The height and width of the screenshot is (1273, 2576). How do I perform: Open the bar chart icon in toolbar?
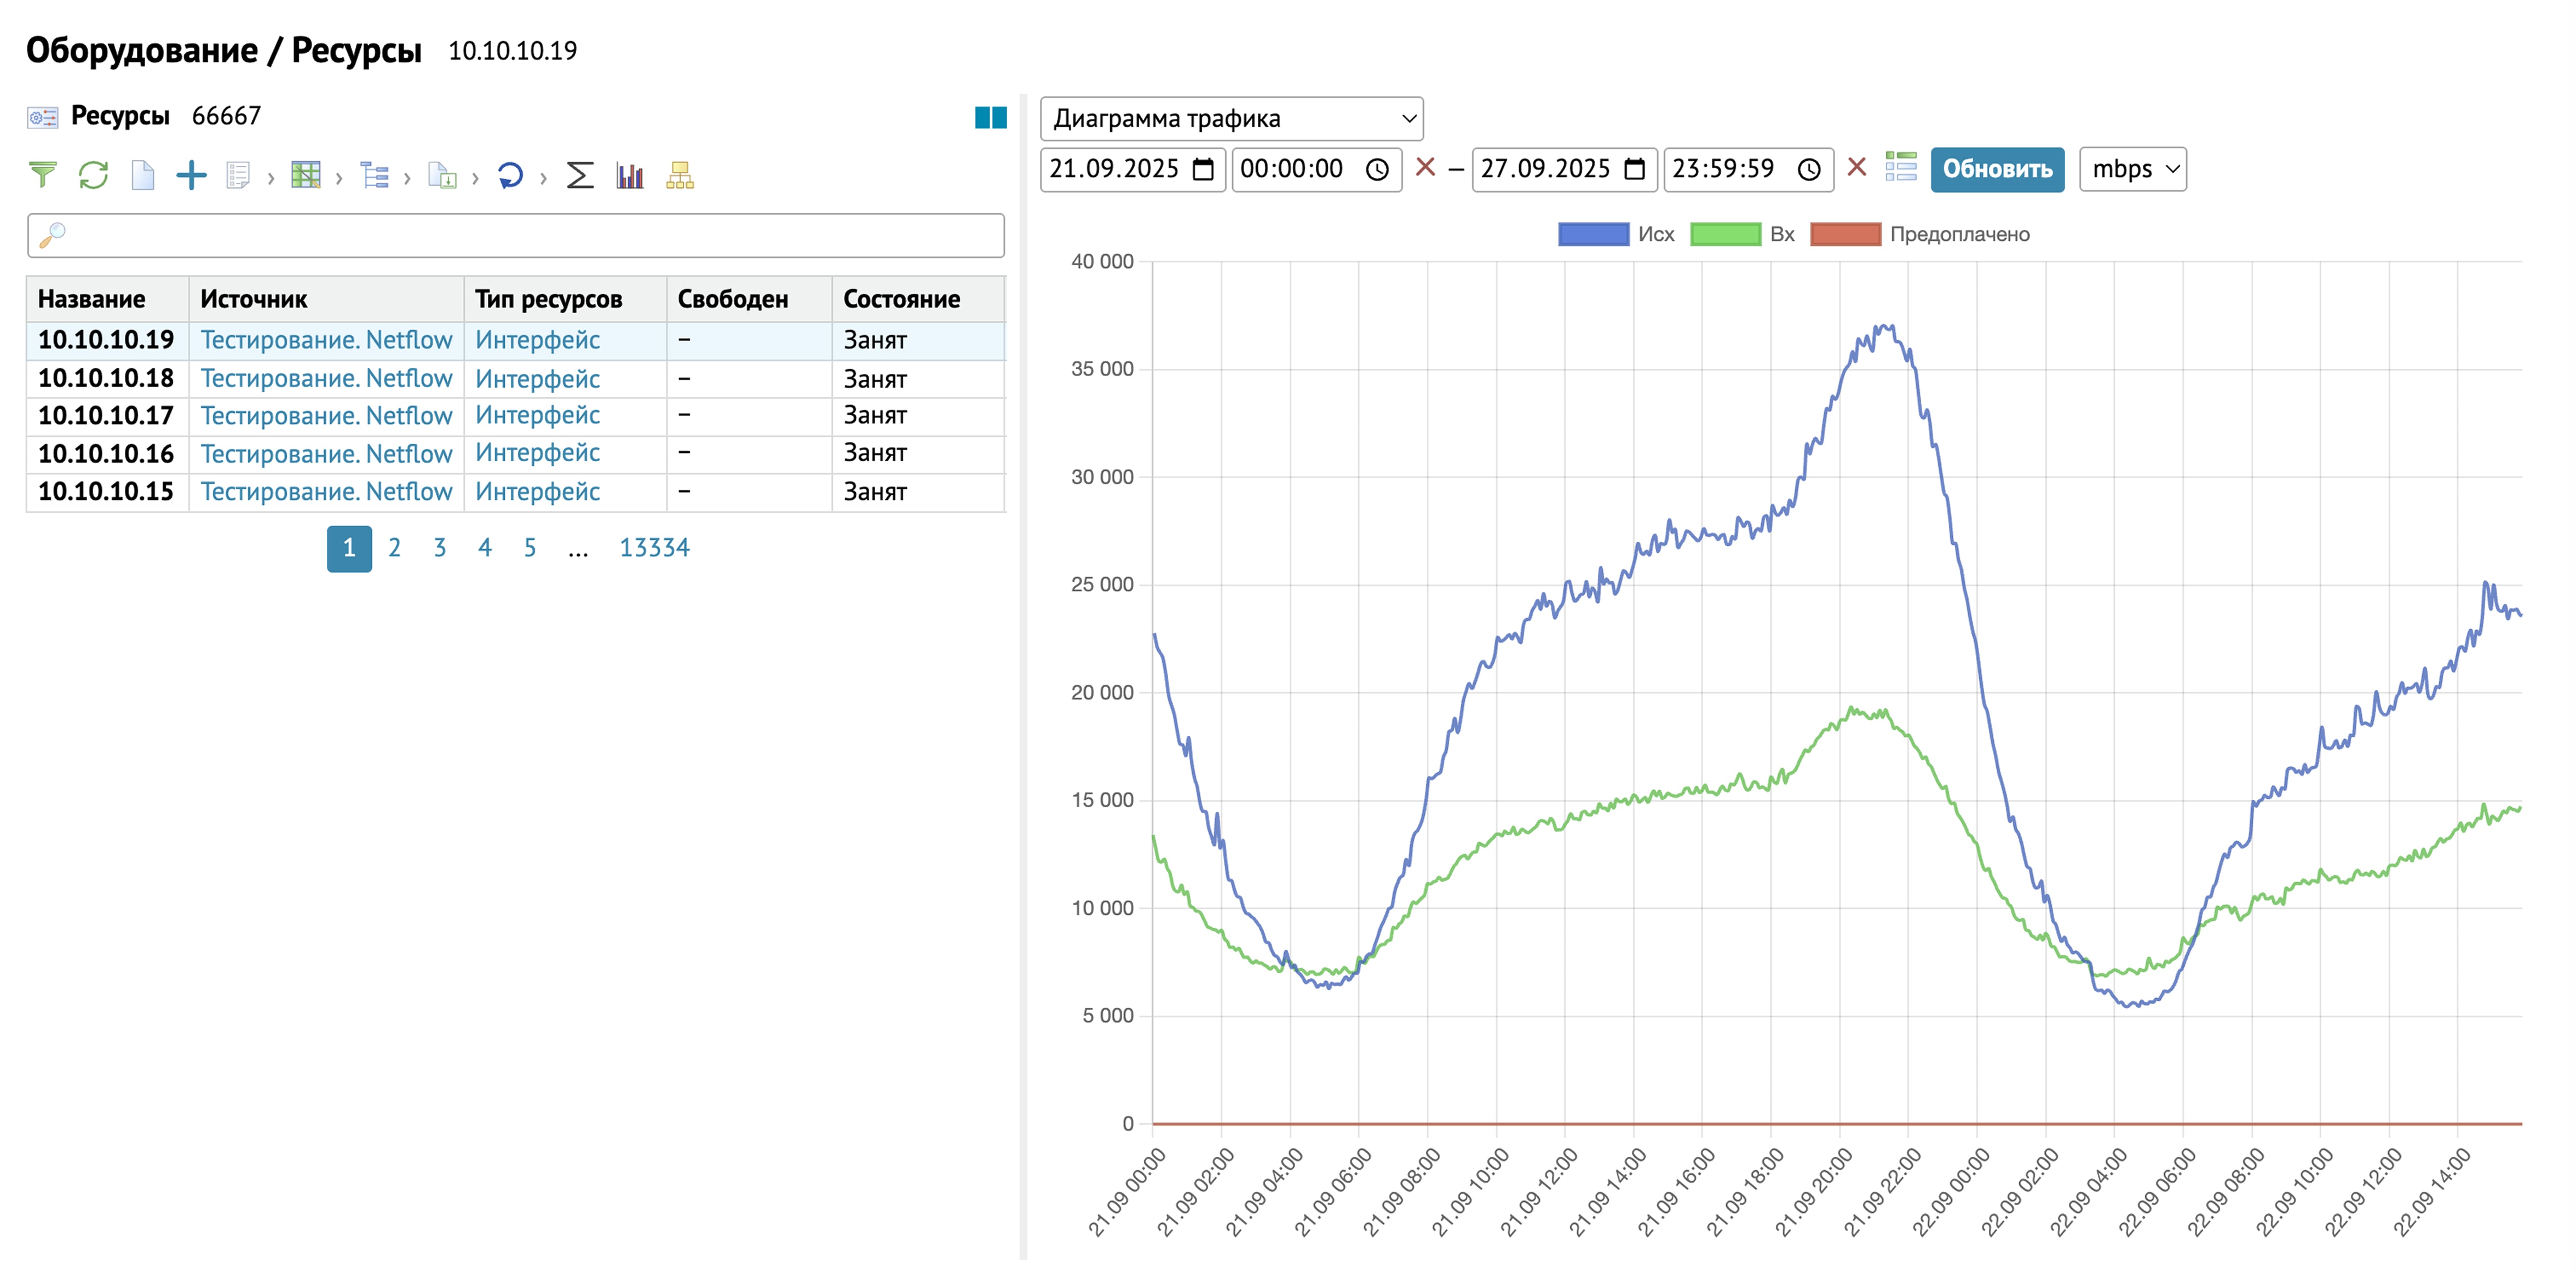coord(630,175)
